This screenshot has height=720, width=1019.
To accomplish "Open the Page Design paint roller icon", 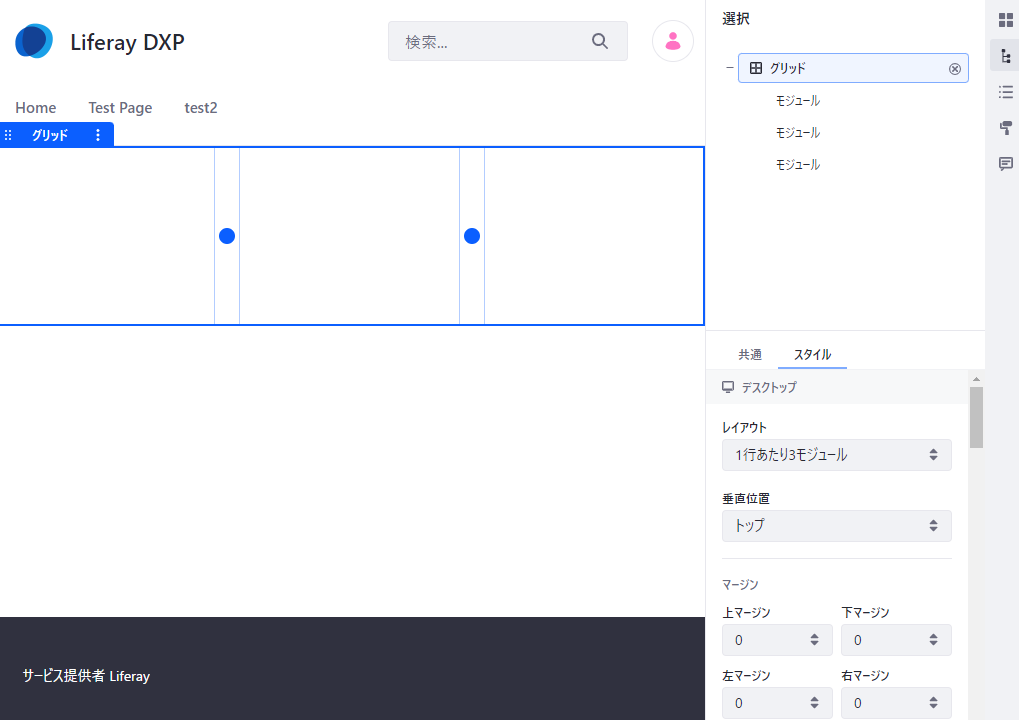I will tap(1006, 128).
